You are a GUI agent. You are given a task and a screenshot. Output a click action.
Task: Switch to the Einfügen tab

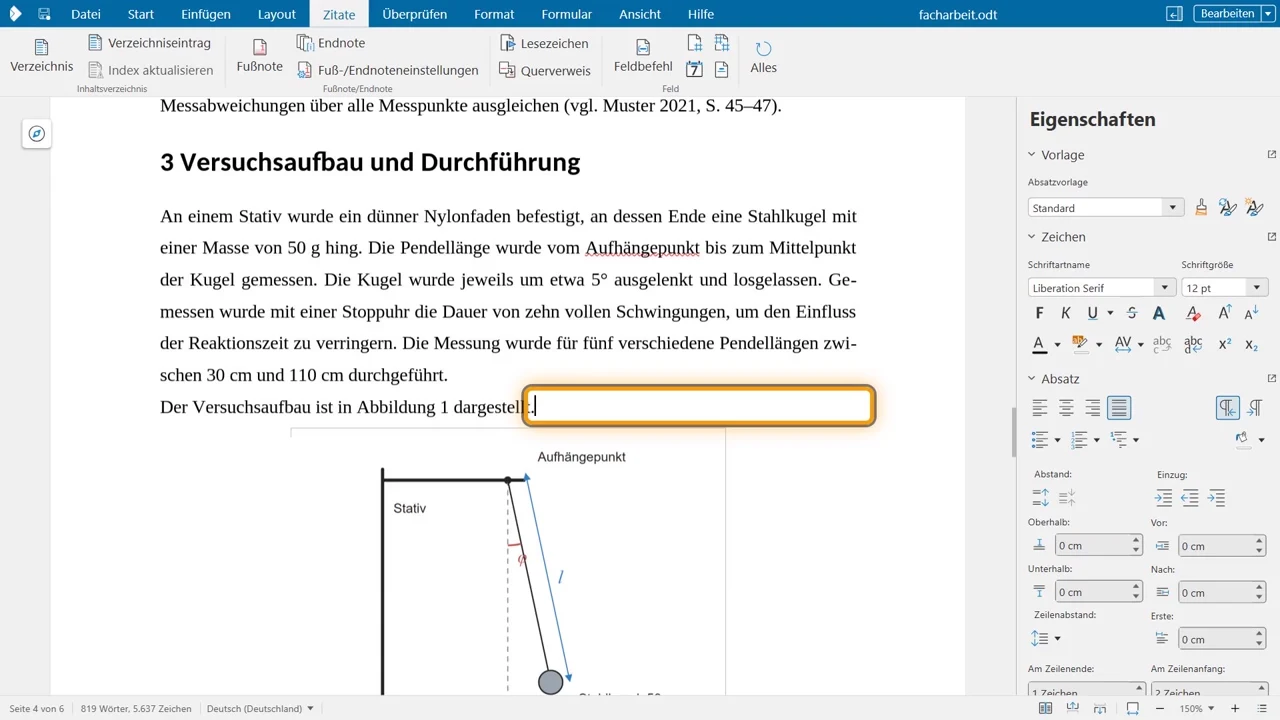[x=206, y=14]
